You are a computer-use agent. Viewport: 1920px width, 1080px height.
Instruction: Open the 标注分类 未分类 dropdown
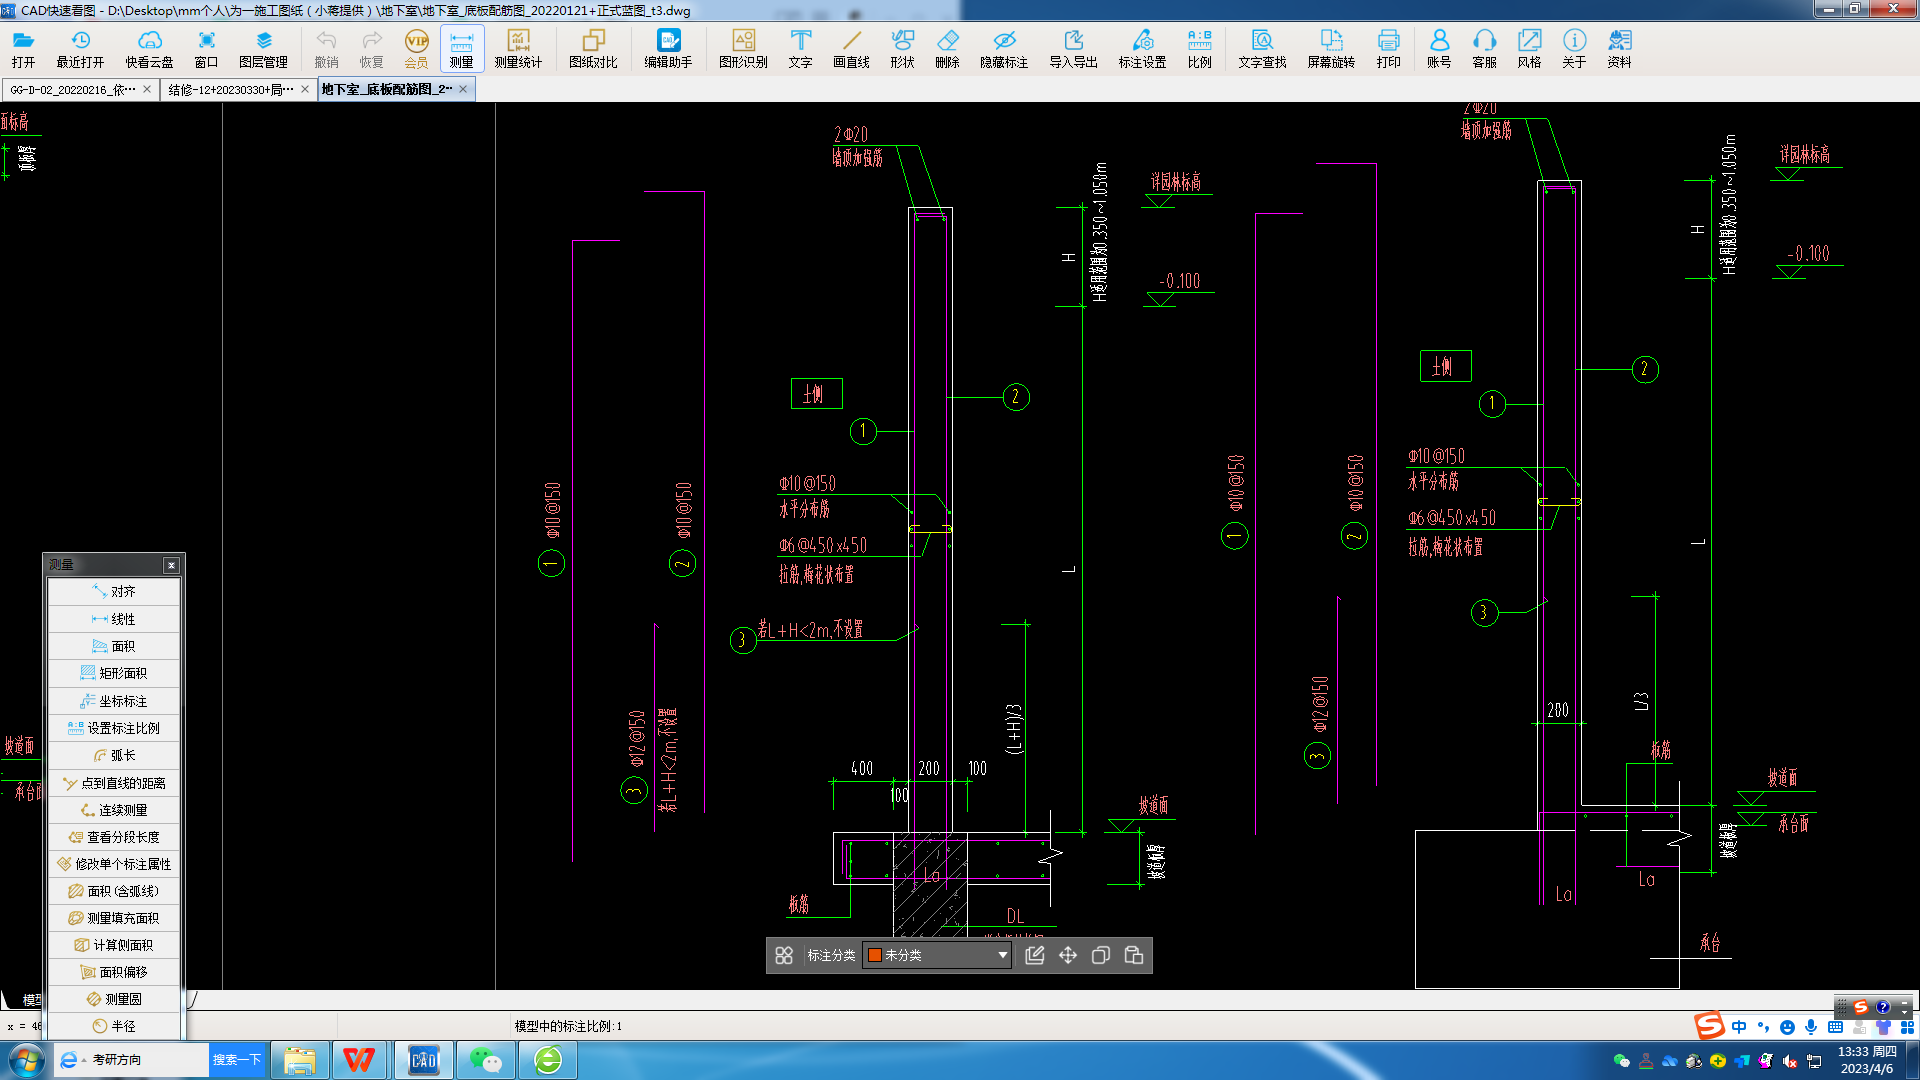(937, 955)
